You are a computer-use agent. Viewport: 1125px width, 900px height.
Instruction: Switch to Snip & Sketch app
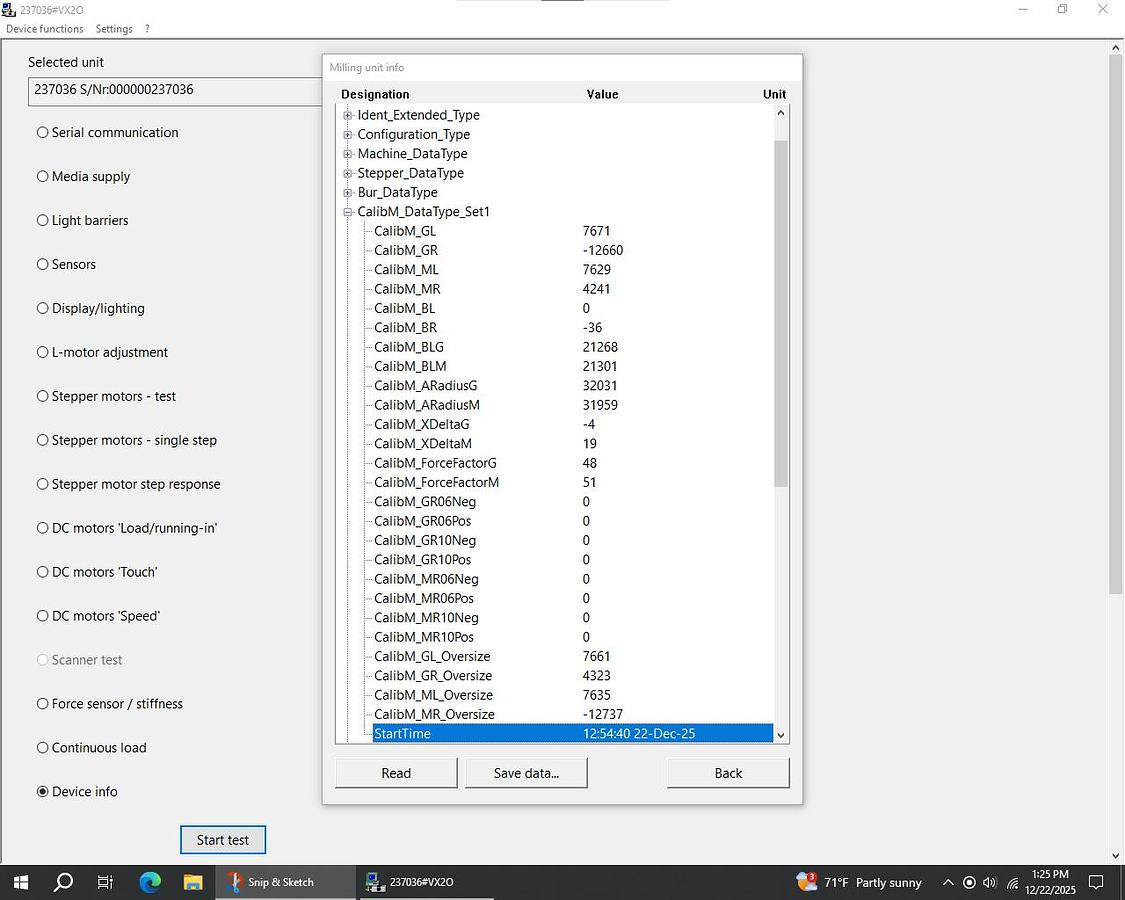[x=271, y=882]
